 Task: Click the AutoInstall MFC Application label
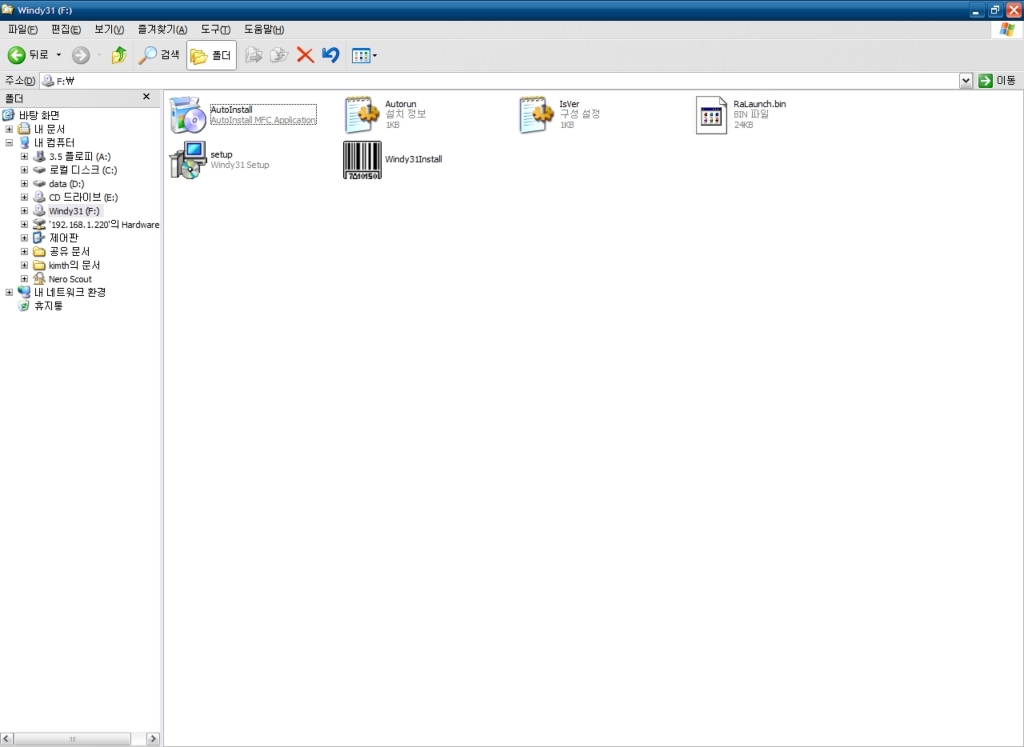[263, 120]
